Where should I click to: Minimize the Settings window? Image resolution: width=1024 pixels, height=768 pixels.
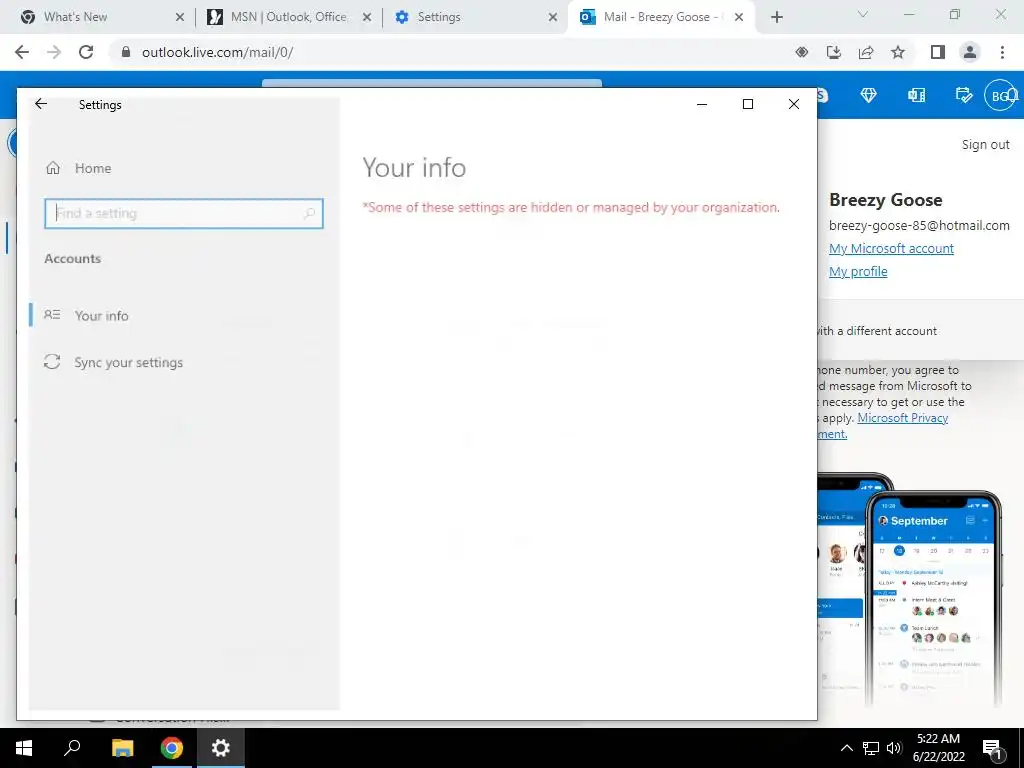[702, 104]
